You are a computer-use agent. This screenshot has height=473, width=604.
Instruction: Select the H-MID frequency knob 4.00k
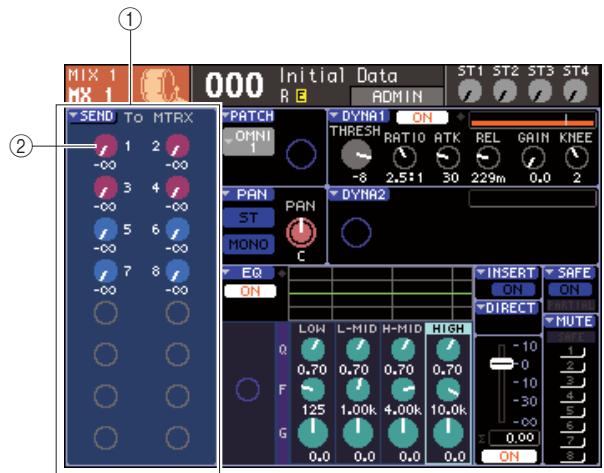pyautogui.click(x=403, y=389)
